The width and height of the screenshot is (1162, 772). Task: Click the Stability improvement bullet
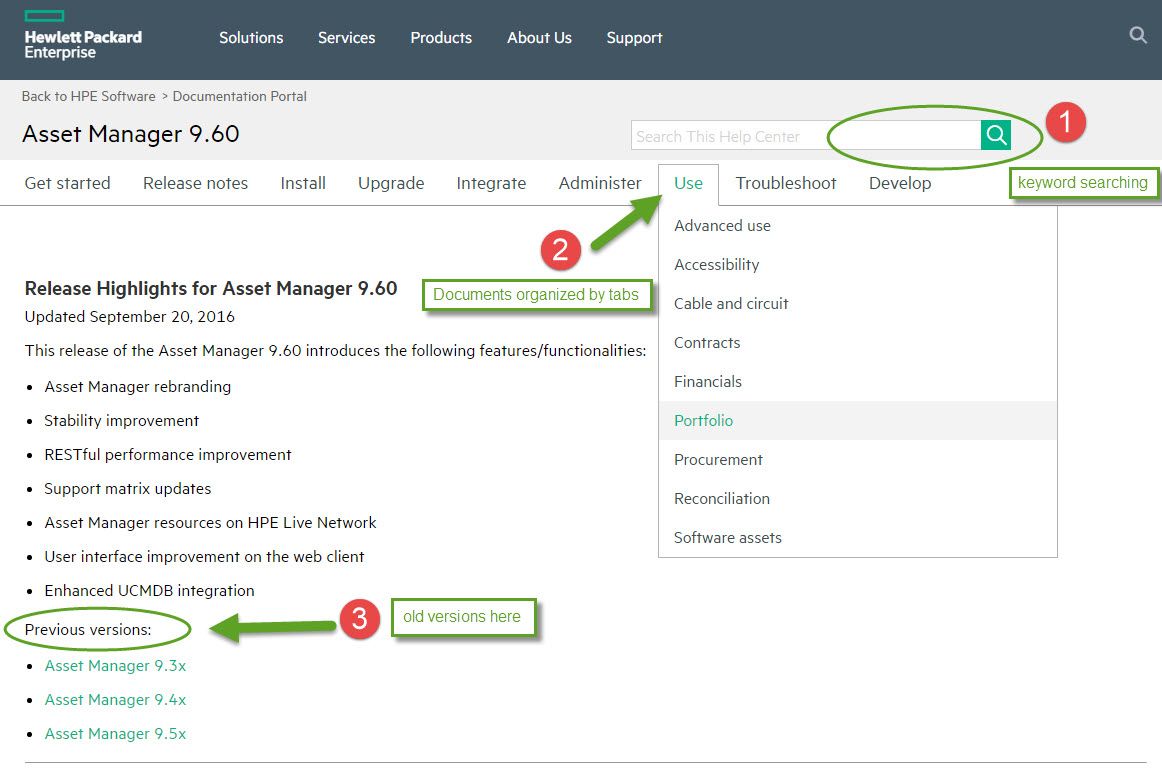click(122, 421)
